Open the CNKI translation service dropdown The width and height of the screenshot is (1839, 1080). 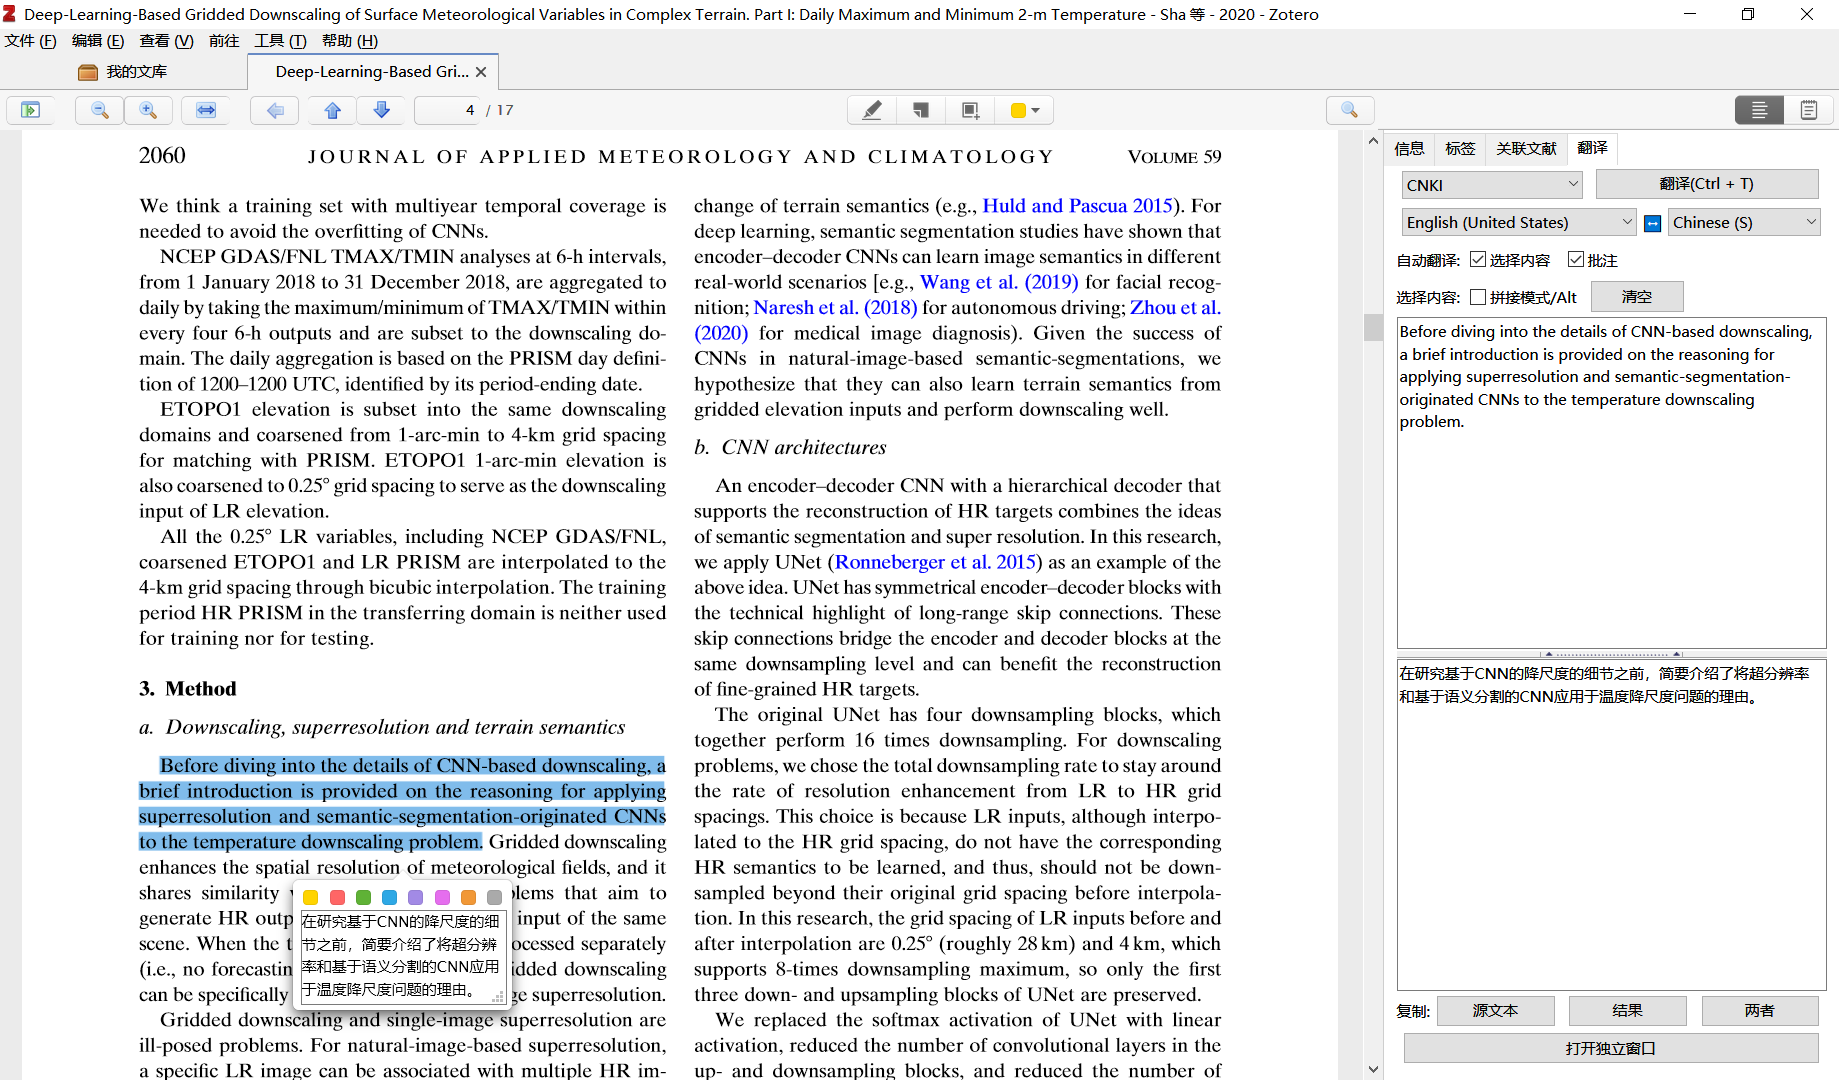[1492, 185]
